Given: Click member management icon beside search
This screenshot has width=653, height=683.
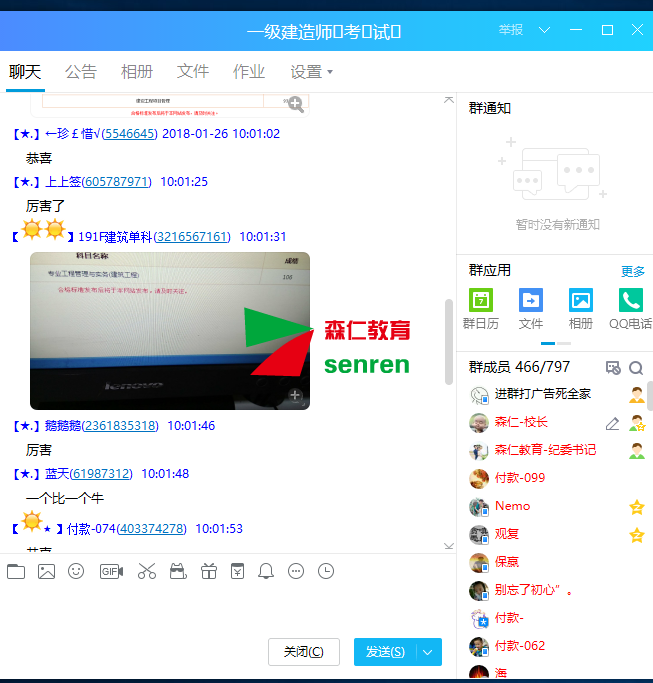Looking at the screenshot, I should pyautogui.click(x=613, y=368).
